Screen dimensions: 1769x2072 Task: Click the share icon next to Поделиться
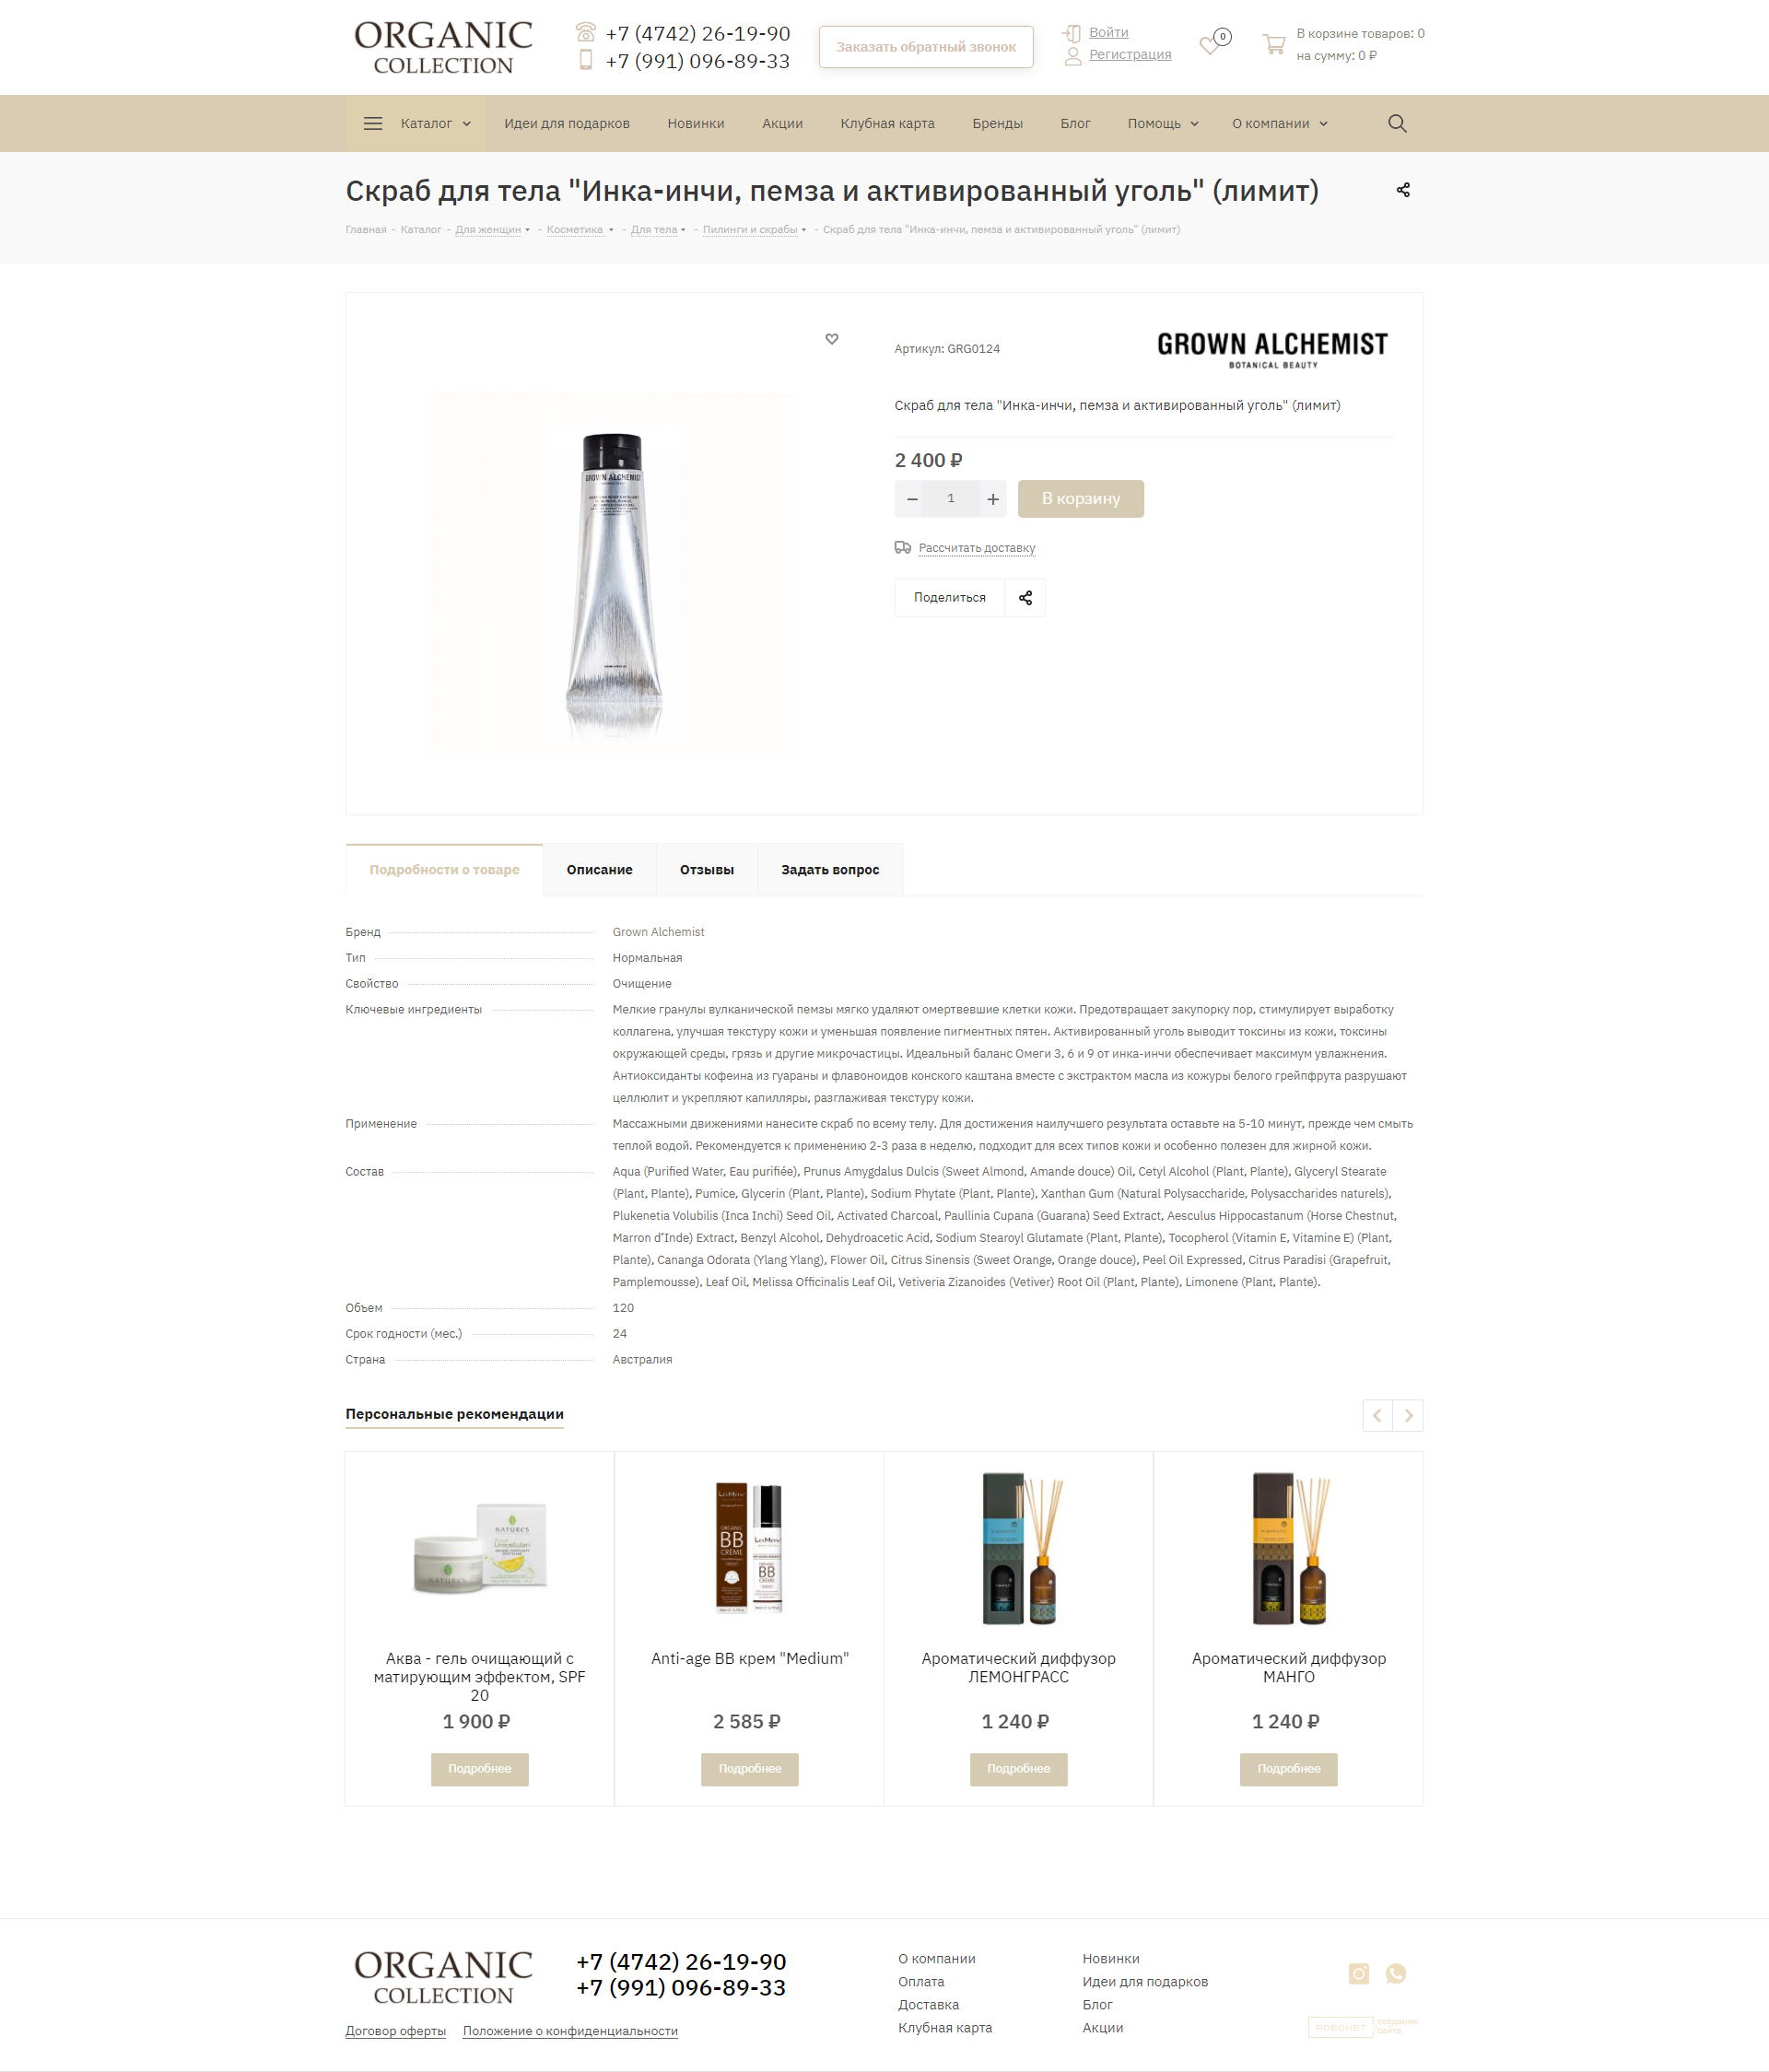point(1025,598)
